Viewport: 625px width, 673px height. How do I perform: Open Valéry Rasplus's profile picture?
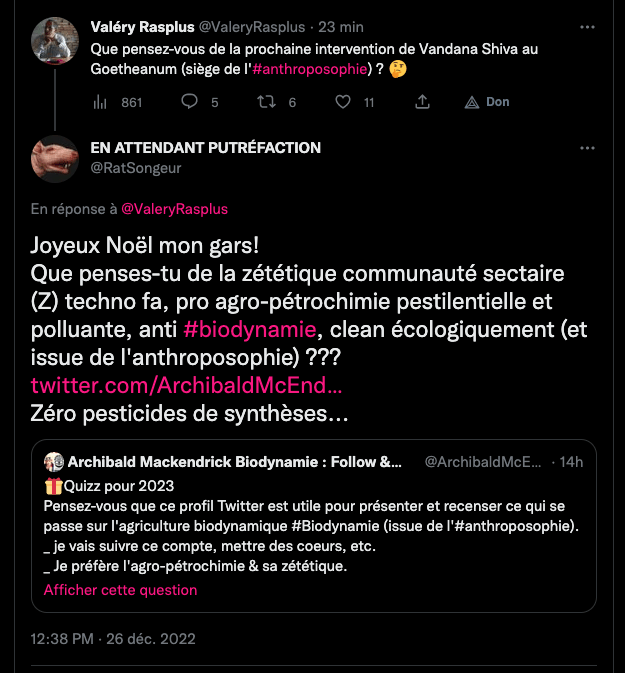point(55,39)
